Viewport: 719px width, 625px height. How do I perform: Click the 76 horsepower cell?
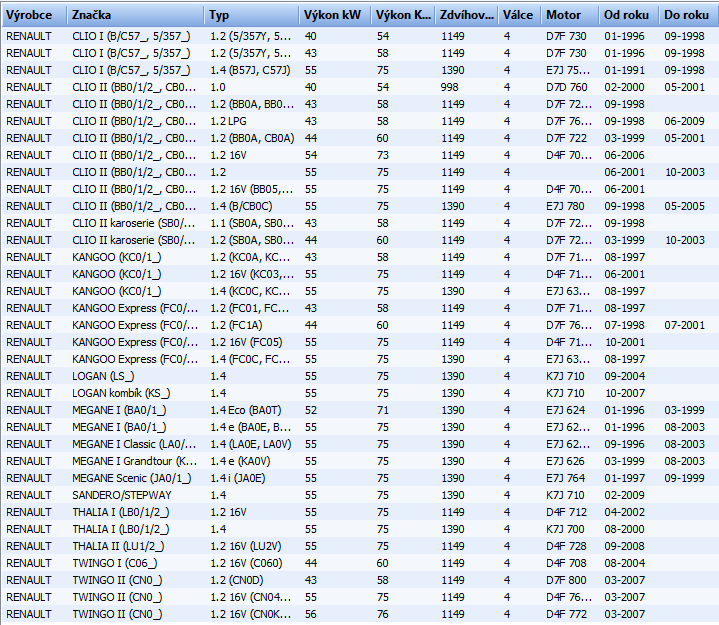pos(383,613)
